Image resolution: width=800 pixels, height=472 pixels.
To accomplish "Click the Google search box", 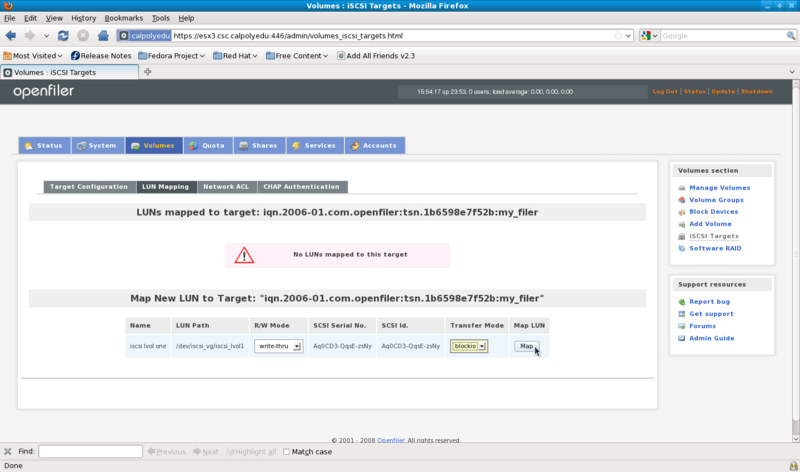I will [723, 36].
